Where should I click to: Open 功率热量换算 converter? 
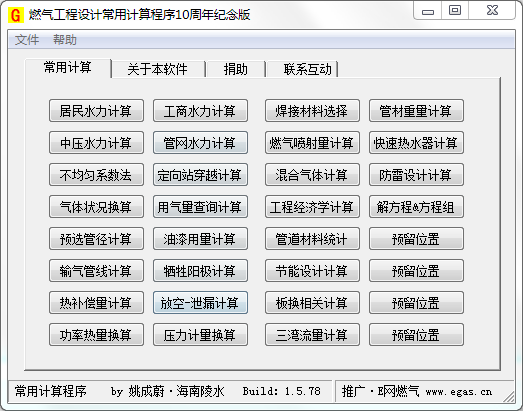(96, 335)
